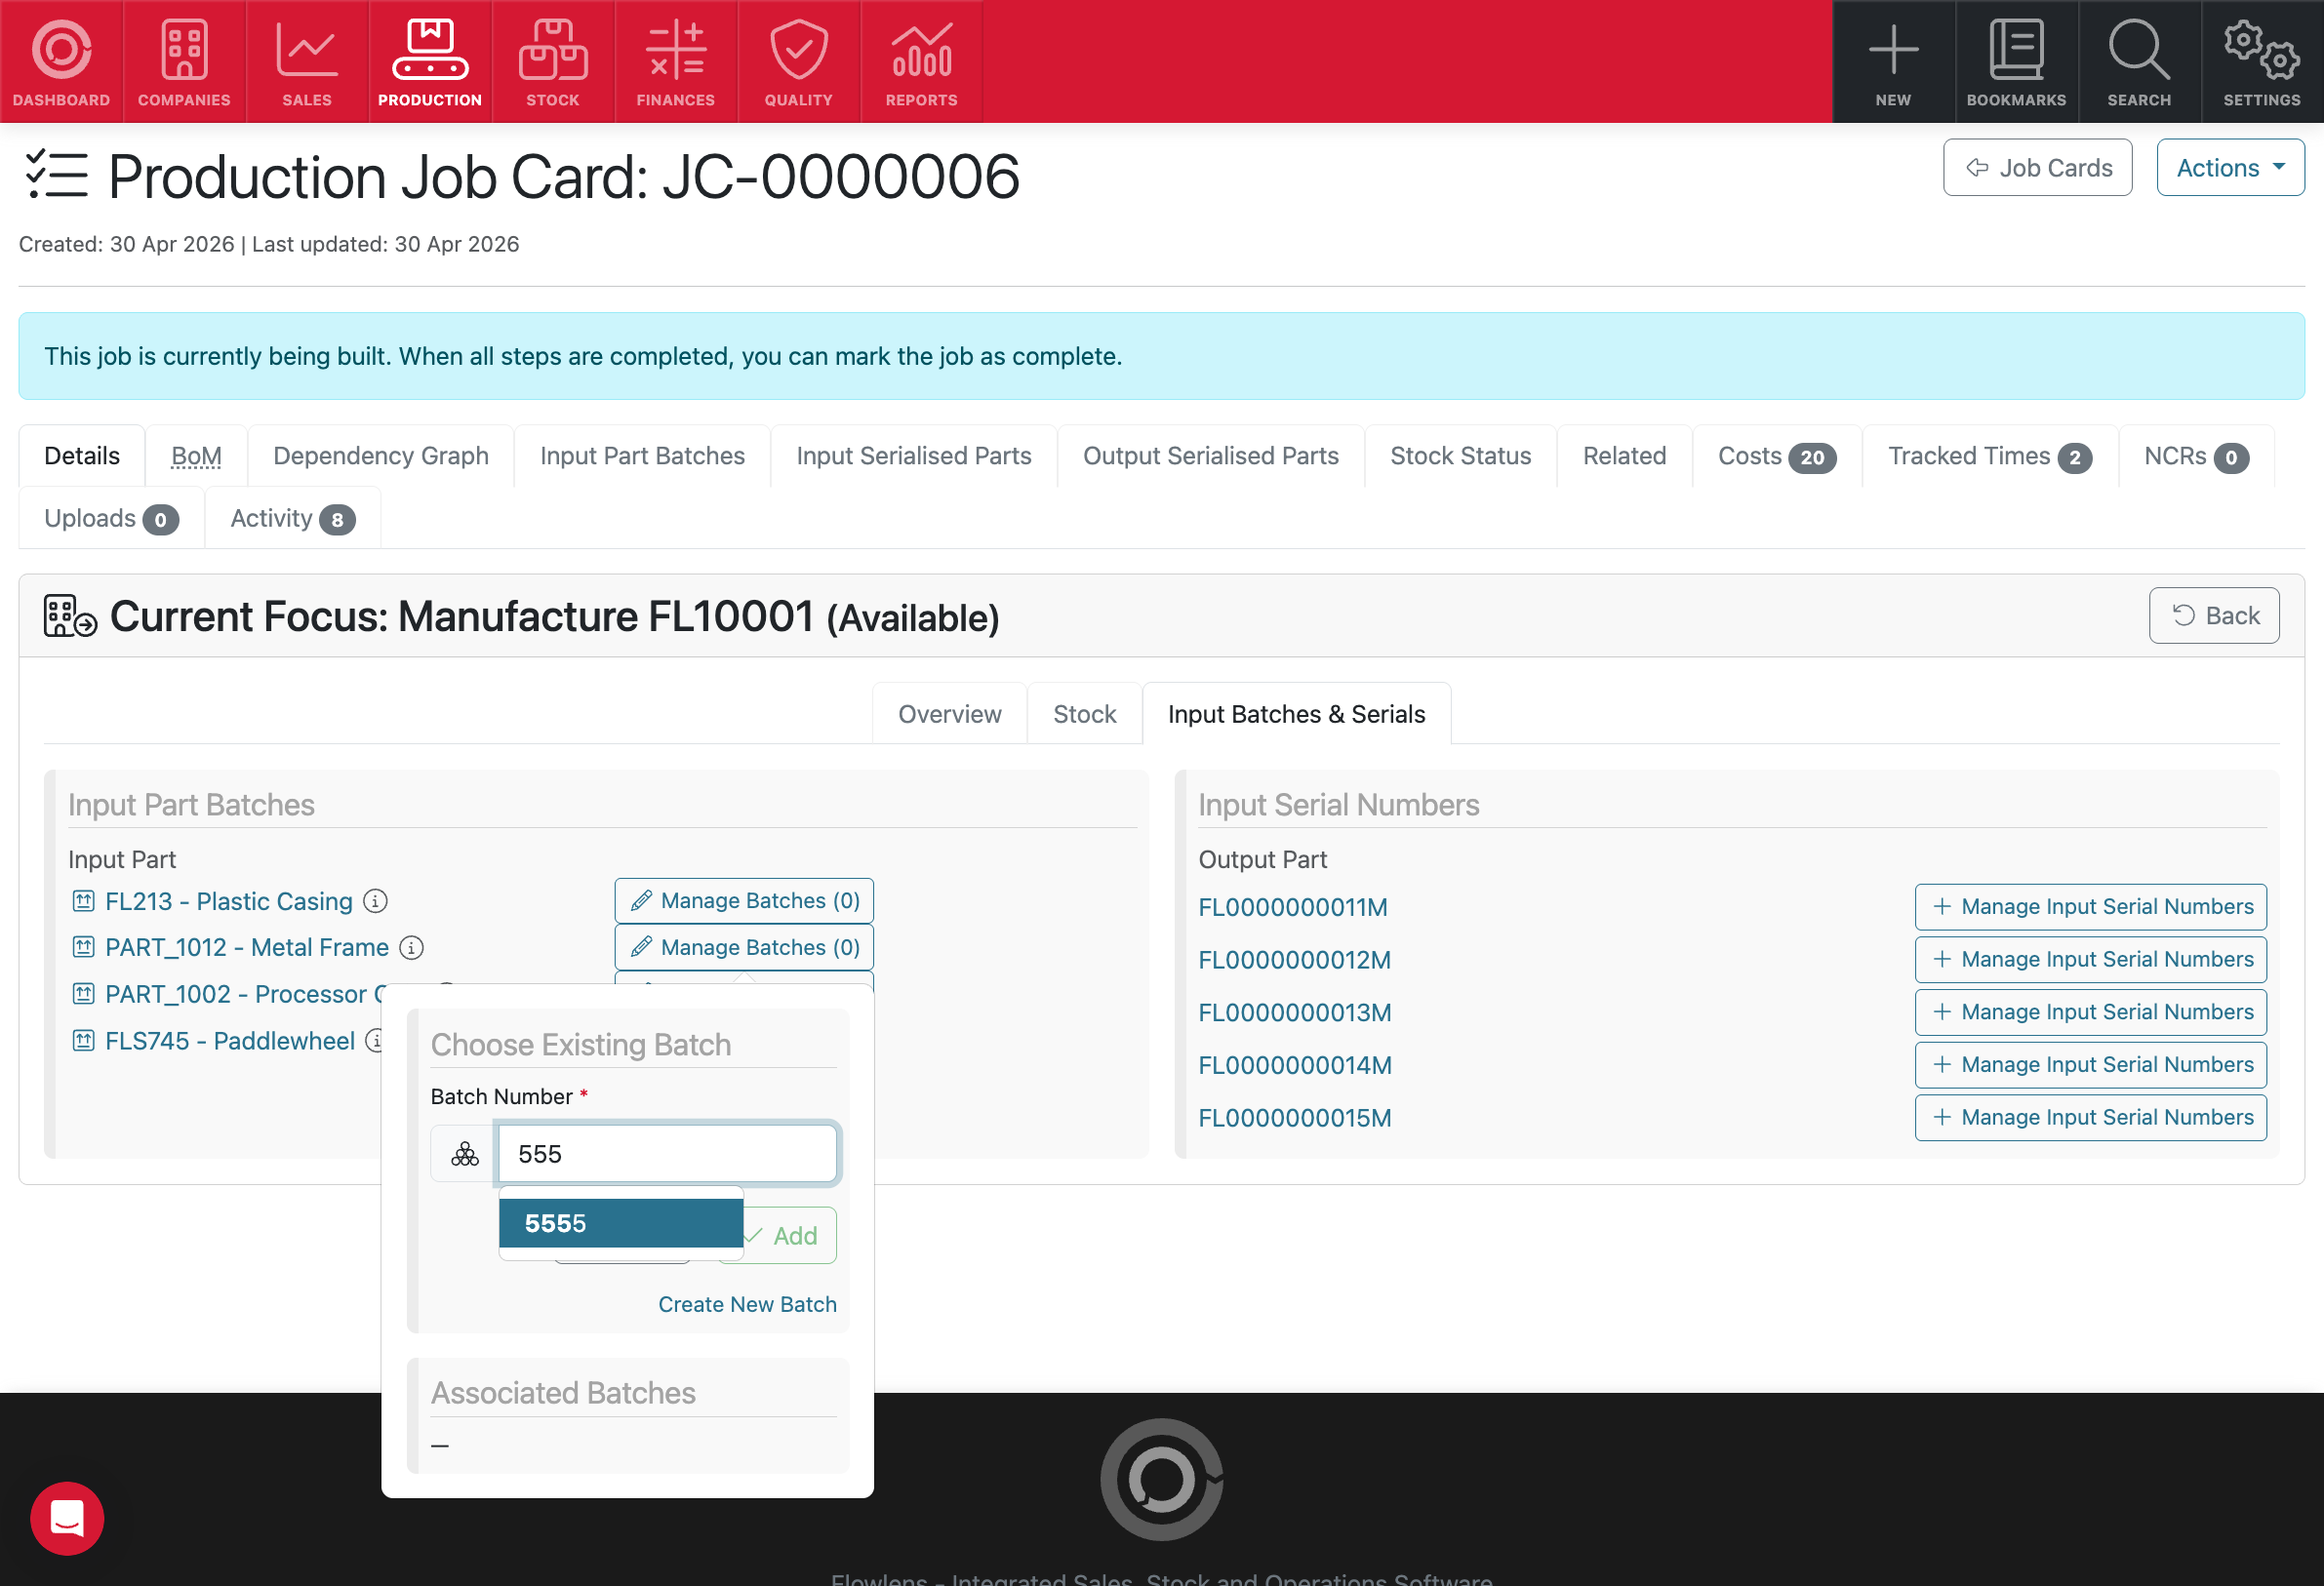The image size is (2324, 1586).
Task: Open the Finances module
Action: click(x=676, y=61)
